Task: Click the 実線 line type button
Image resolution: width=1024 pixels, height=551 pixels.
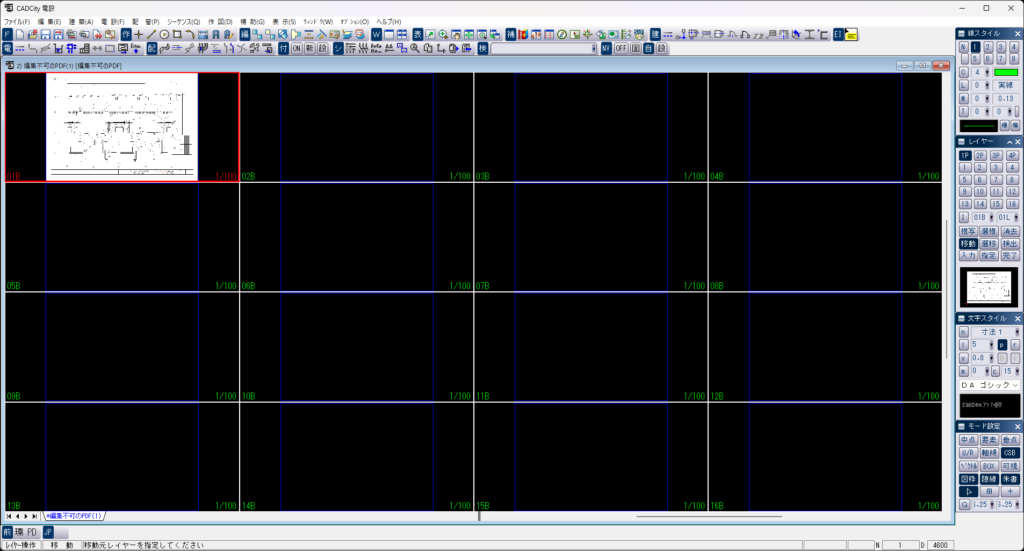Action: tap(1004, 85)
